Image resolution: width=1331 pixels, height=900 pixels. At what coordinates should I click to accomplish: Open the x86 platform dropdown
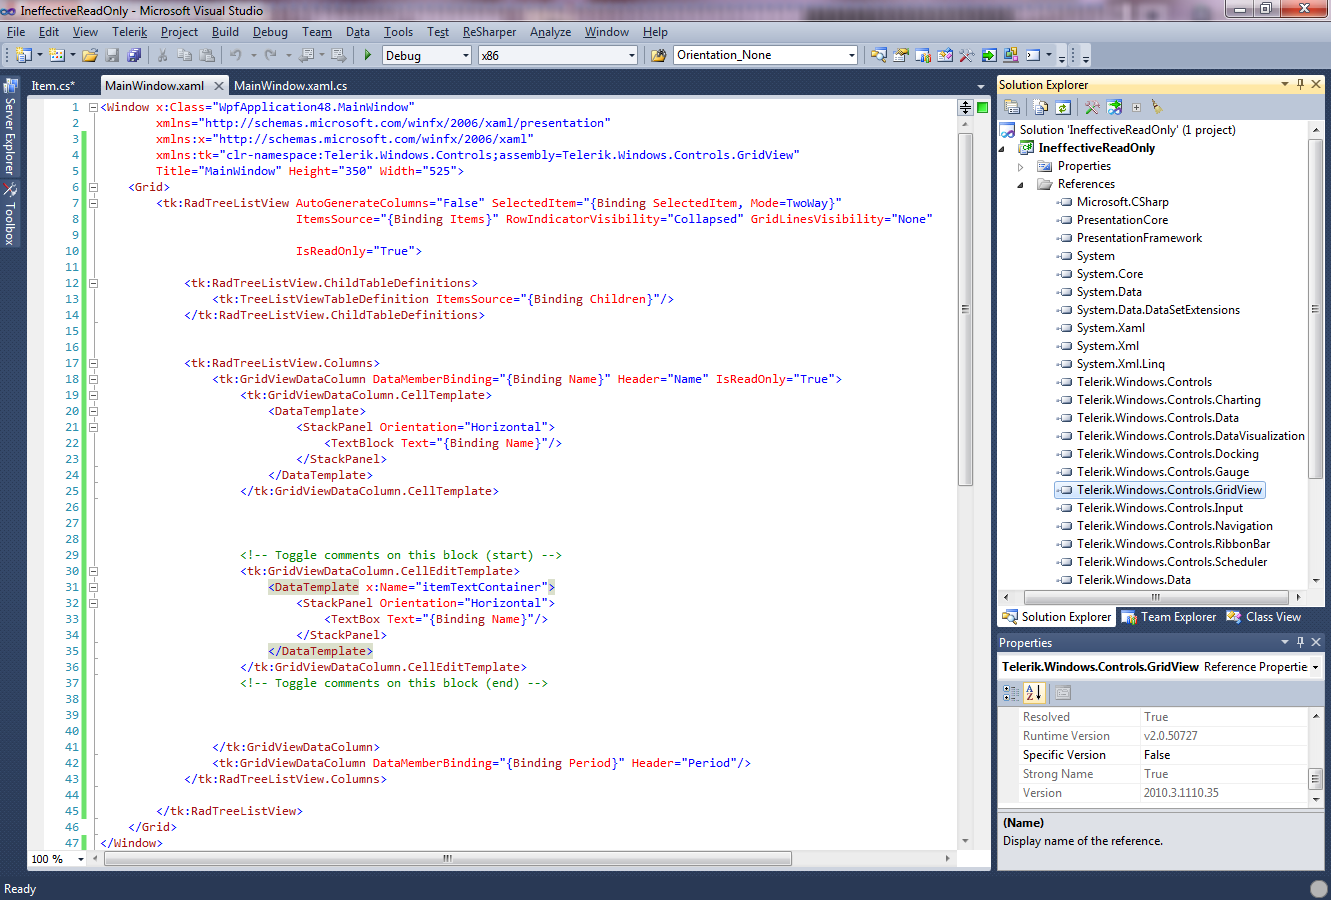631,56
